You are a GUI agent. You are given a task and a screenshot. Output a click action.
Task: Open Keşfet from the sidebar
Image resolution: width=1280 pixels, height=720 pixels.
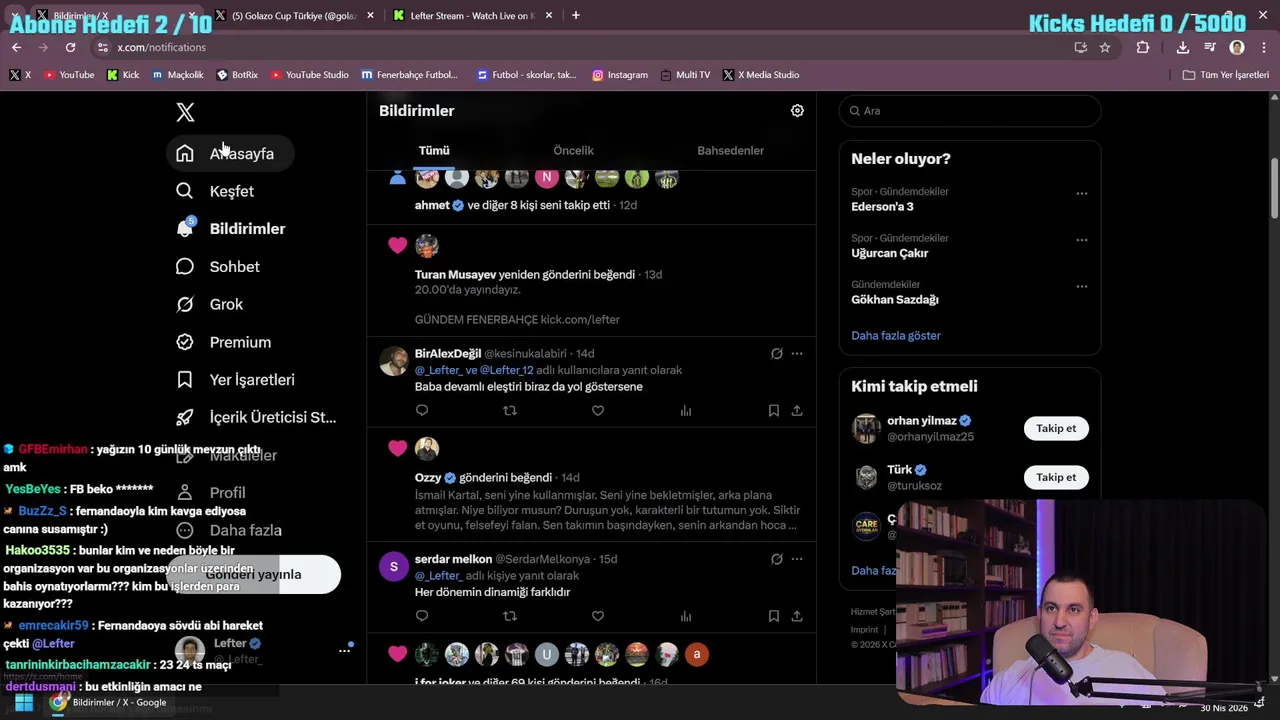coord(215,191)
